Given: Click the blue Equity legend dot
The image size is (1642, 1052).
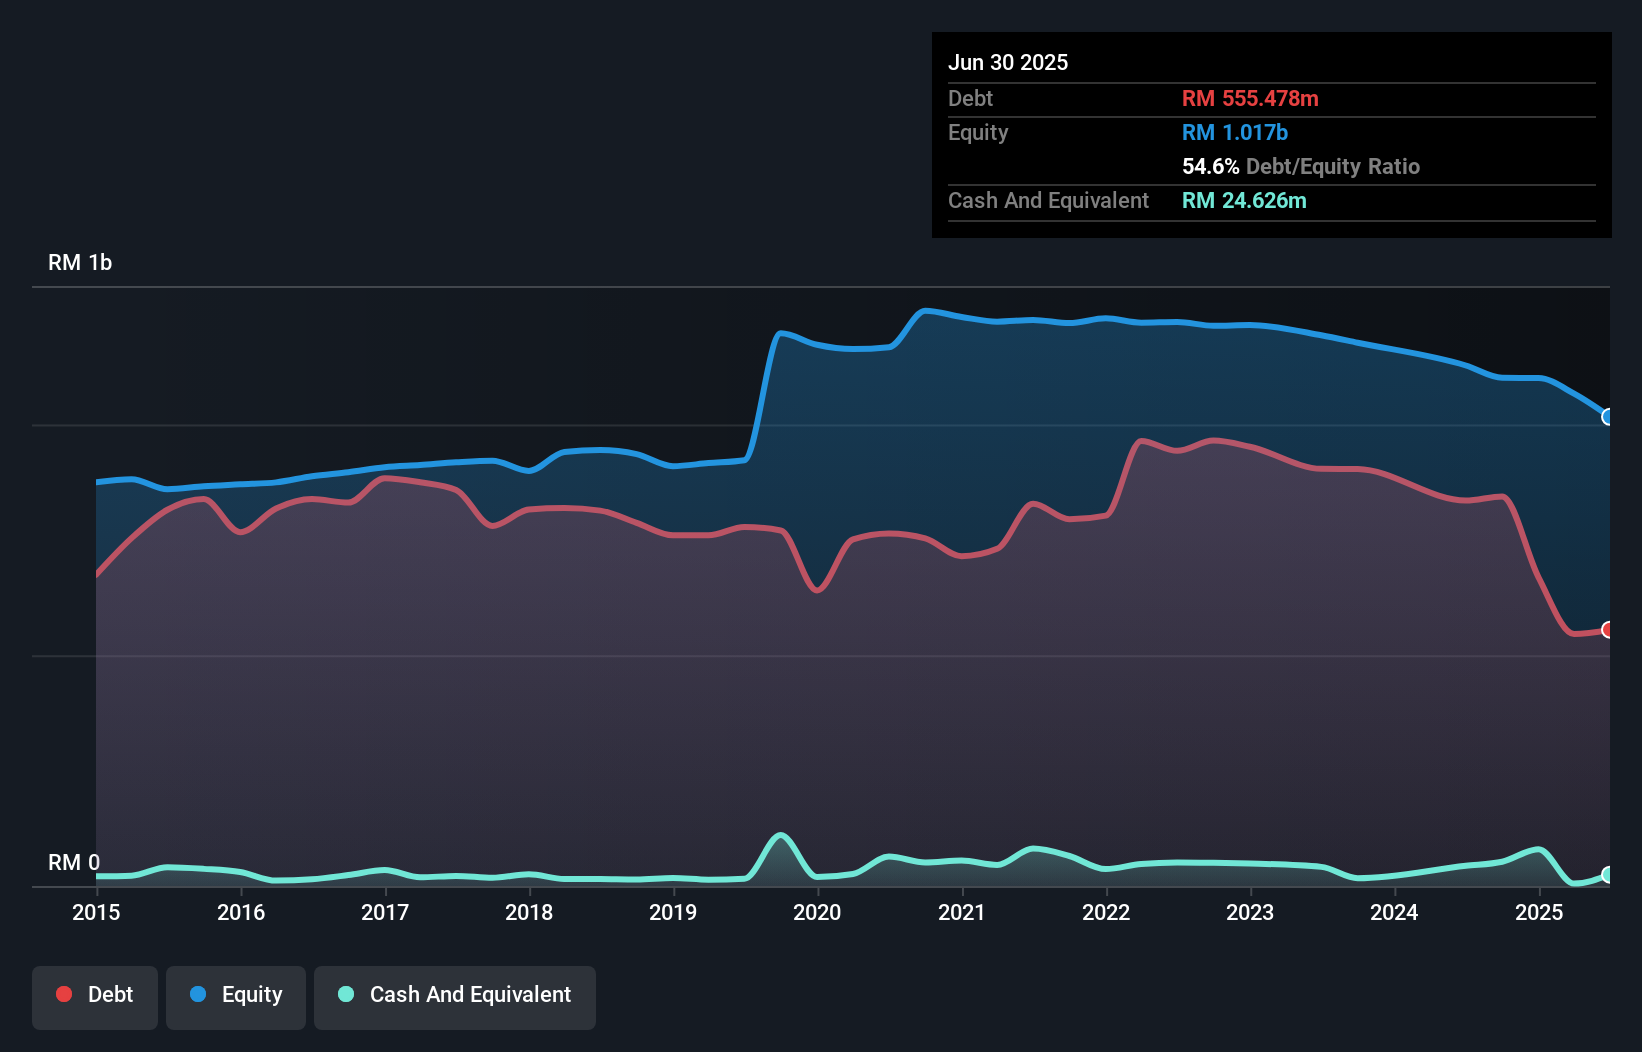Looking at the screenshot, I should 199,994.
